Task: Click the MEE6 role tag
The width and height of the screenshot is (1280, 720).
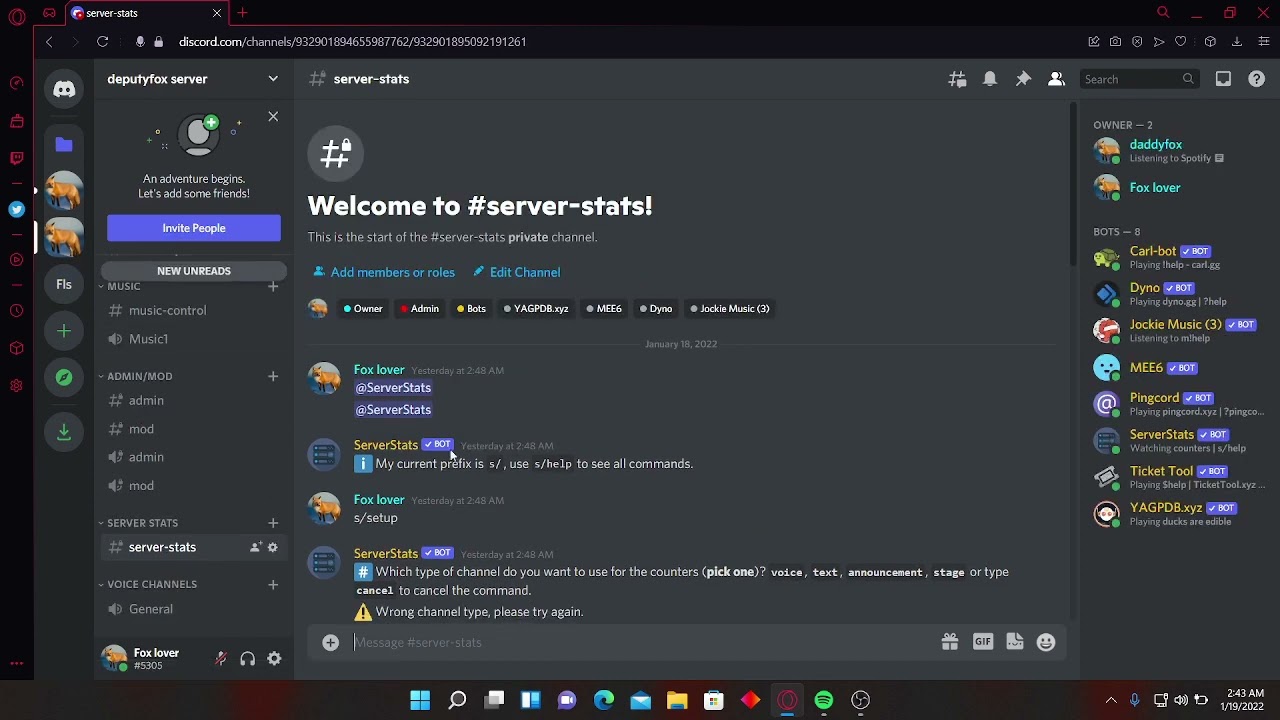Action: click(603, 309)
